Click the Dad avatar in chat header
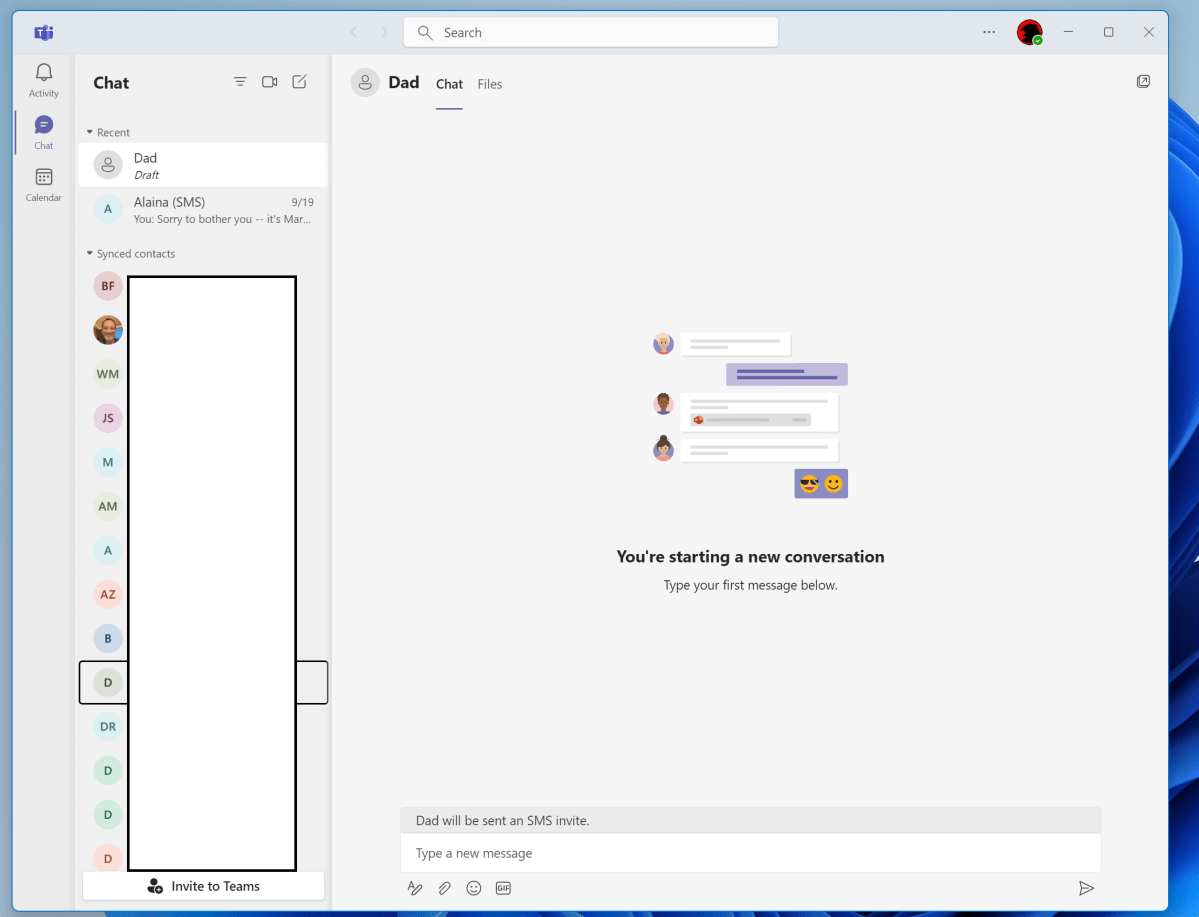The width and height of the screenshot is (1199, 917). [365, 83]
